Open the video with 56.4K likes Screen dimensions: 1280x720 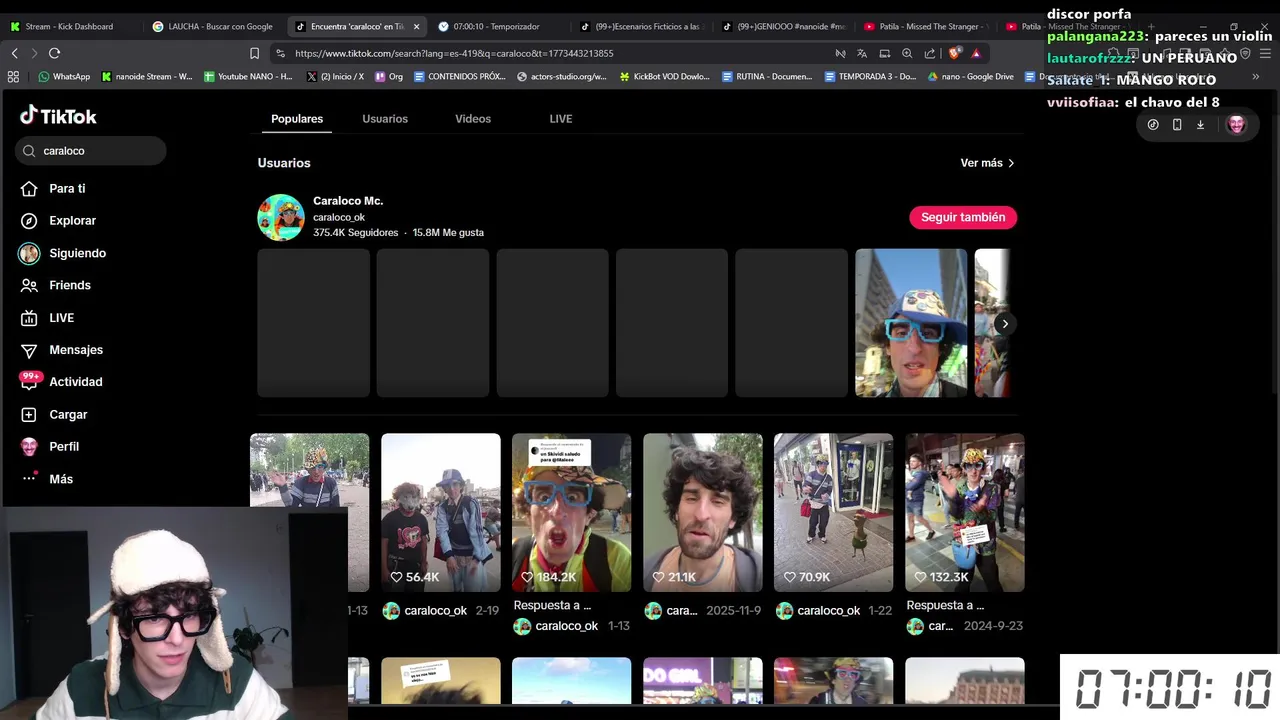tap(441, 512)
